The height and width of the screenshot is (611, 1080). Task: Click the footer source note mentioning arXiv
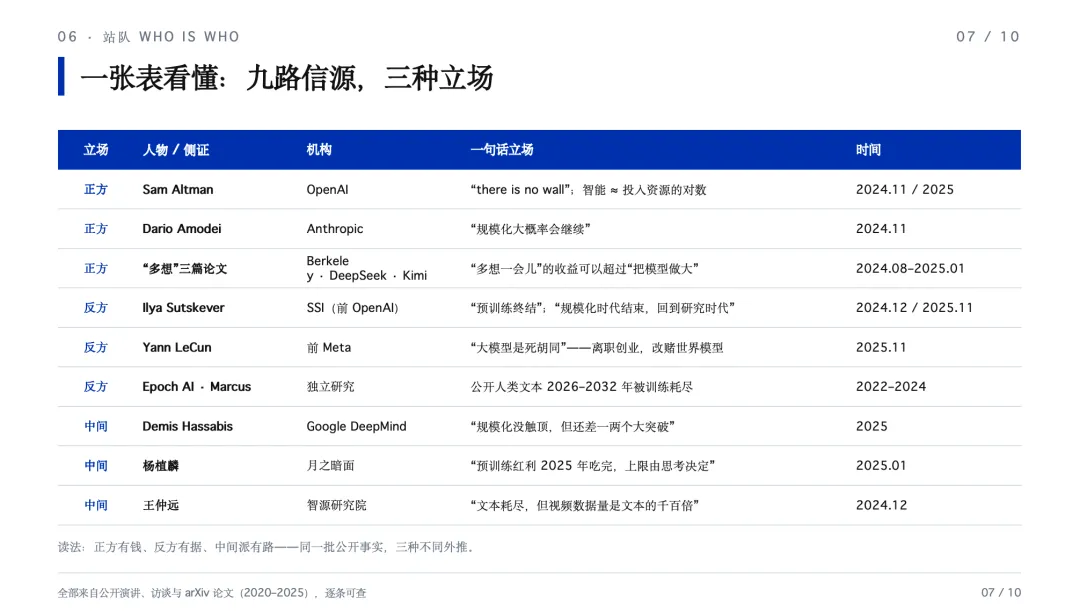[x=212, y=592]
